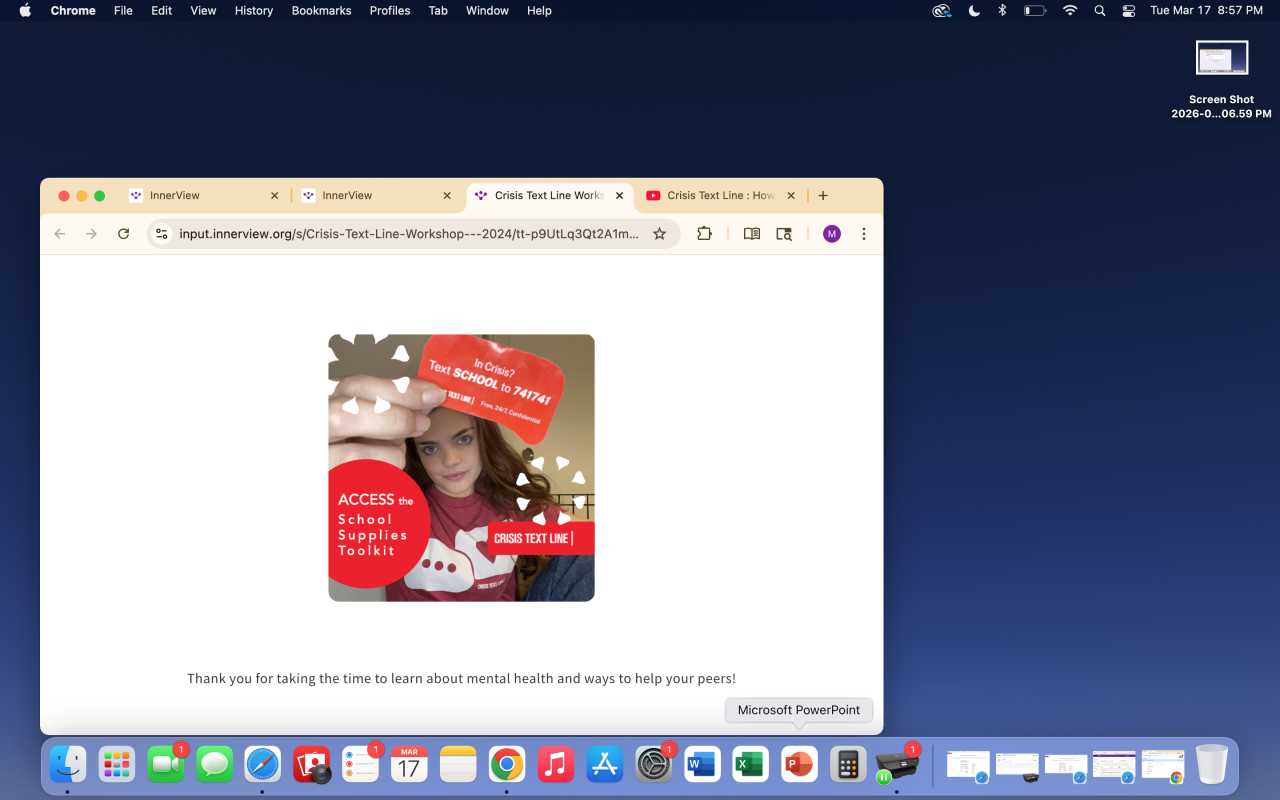Go back to the previous page
The image size is (1280, 800).
pyautogui.click(x=60, y=234)
